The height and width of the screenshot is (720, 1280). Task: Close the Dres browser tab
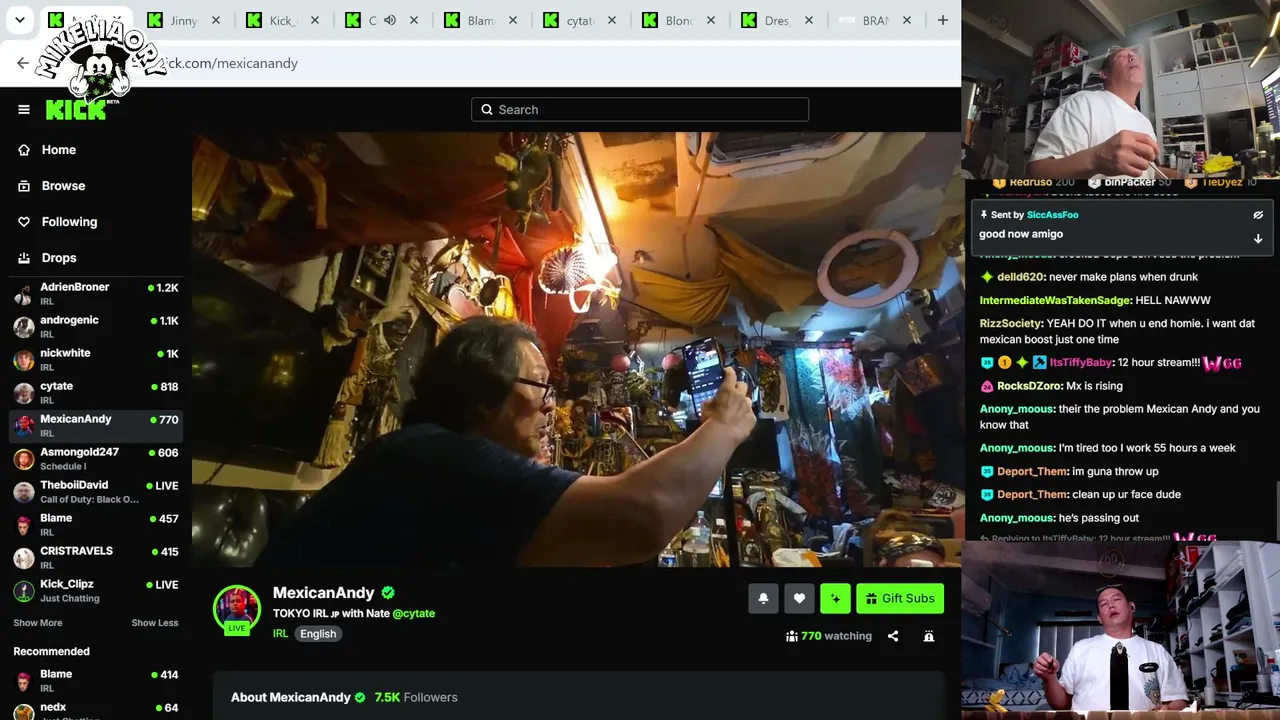point(808,20)
